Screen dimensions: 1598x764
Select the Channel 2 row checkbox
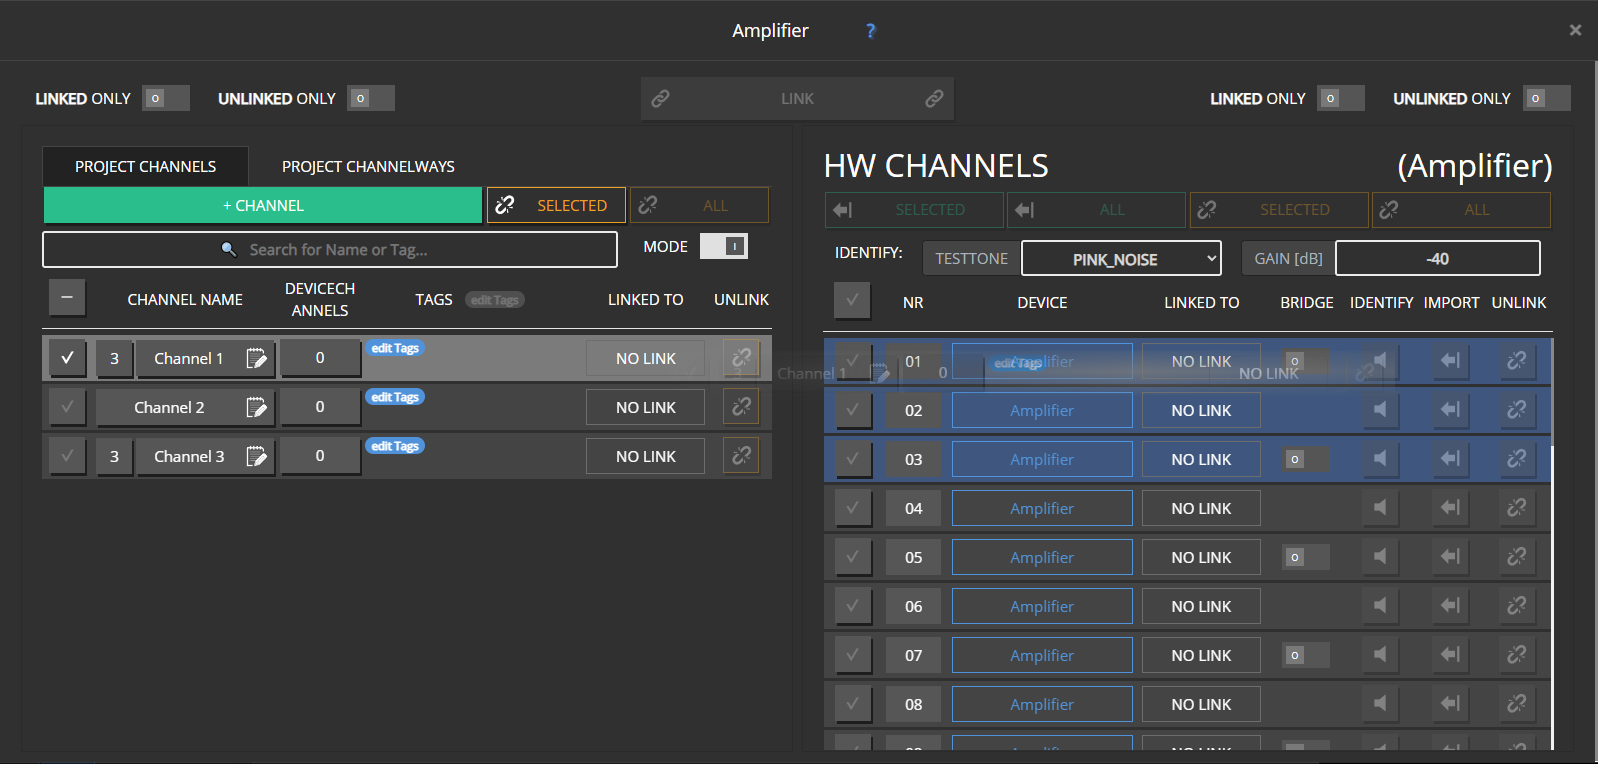[67, 407]
